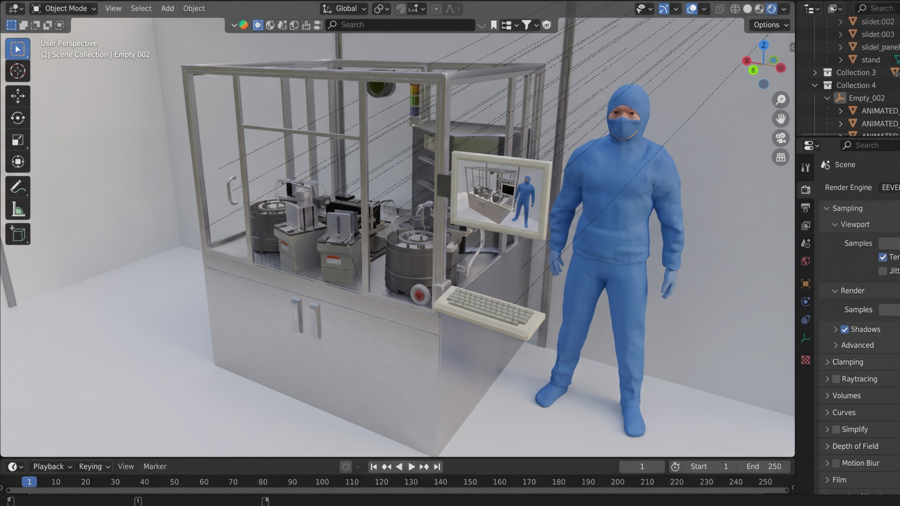Open the Object menu
This screenshot has height=506, width=900.
pos(193,9)
